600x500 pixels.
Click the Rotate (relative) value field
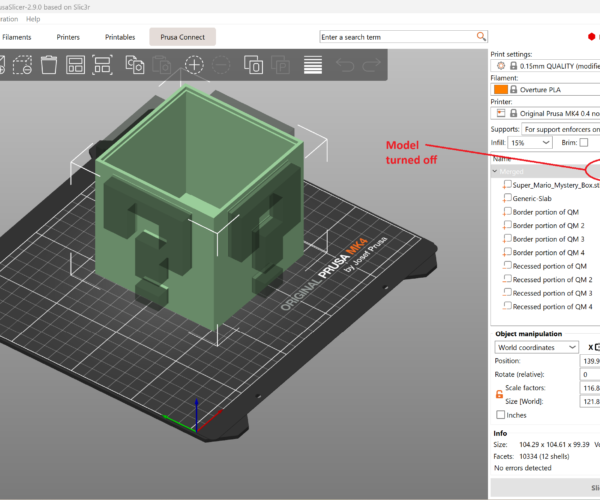click(590, 374)
